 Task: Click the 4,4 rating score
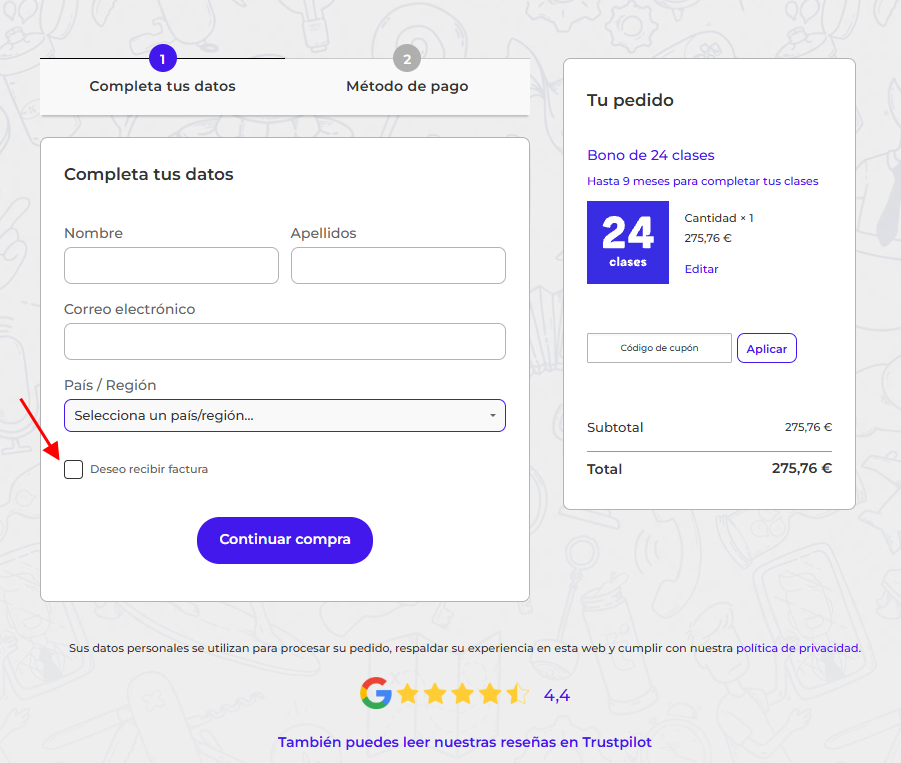(557, 695)
